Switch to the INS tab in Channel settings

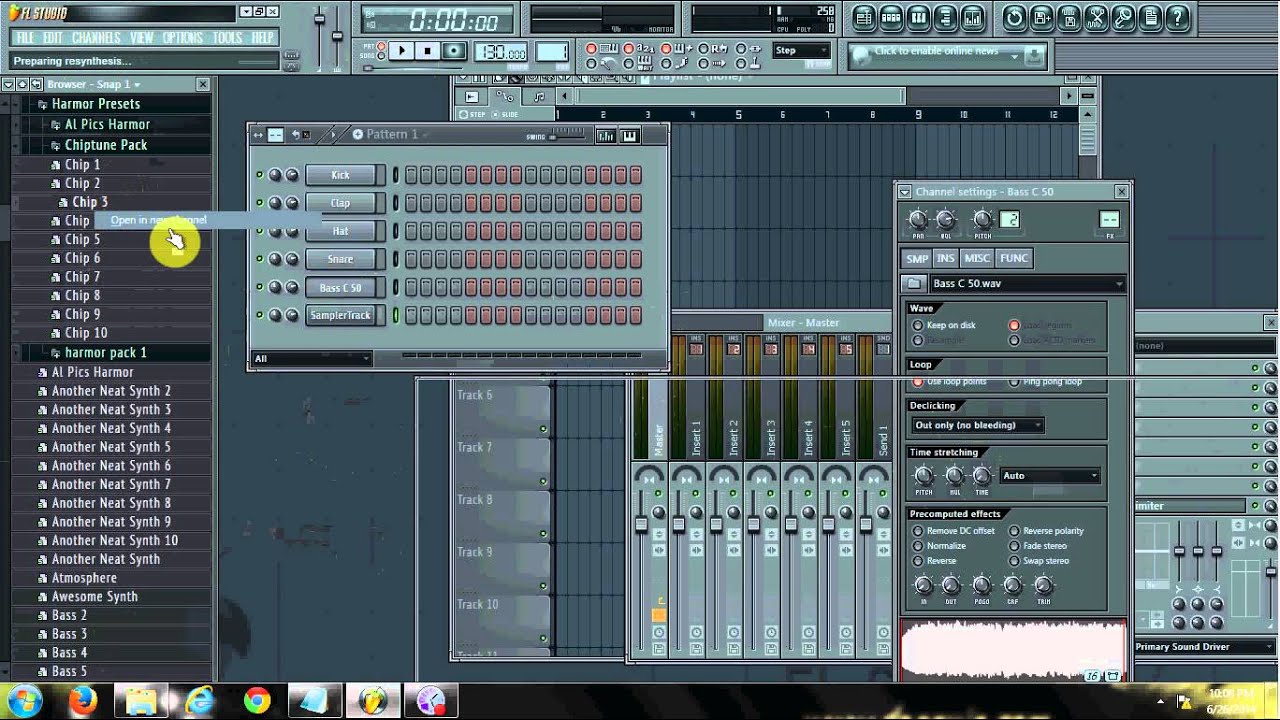pos(946,258)
